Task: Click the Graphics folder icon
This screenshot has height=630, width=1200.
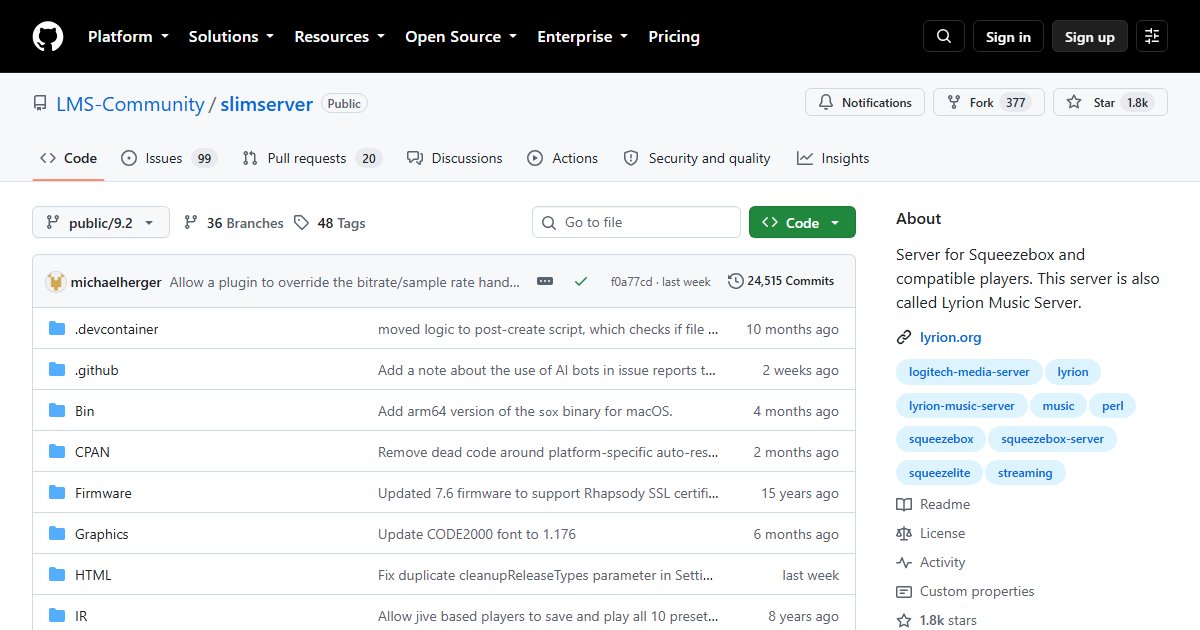Action: [57, 534]
